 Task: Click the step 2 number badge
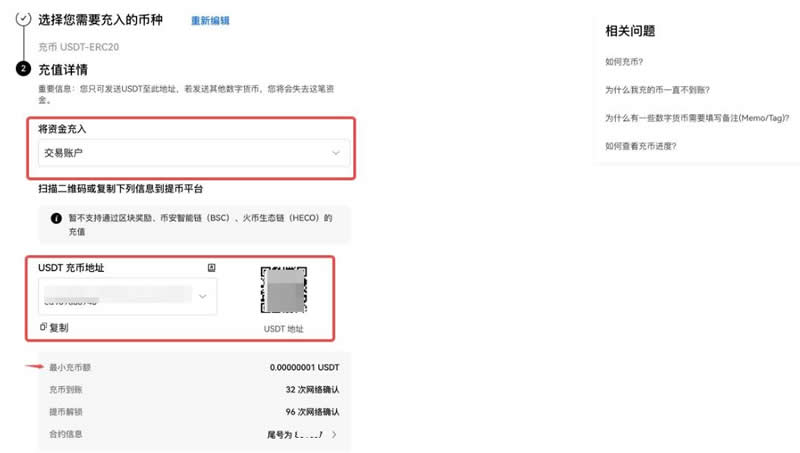[23, 69]
